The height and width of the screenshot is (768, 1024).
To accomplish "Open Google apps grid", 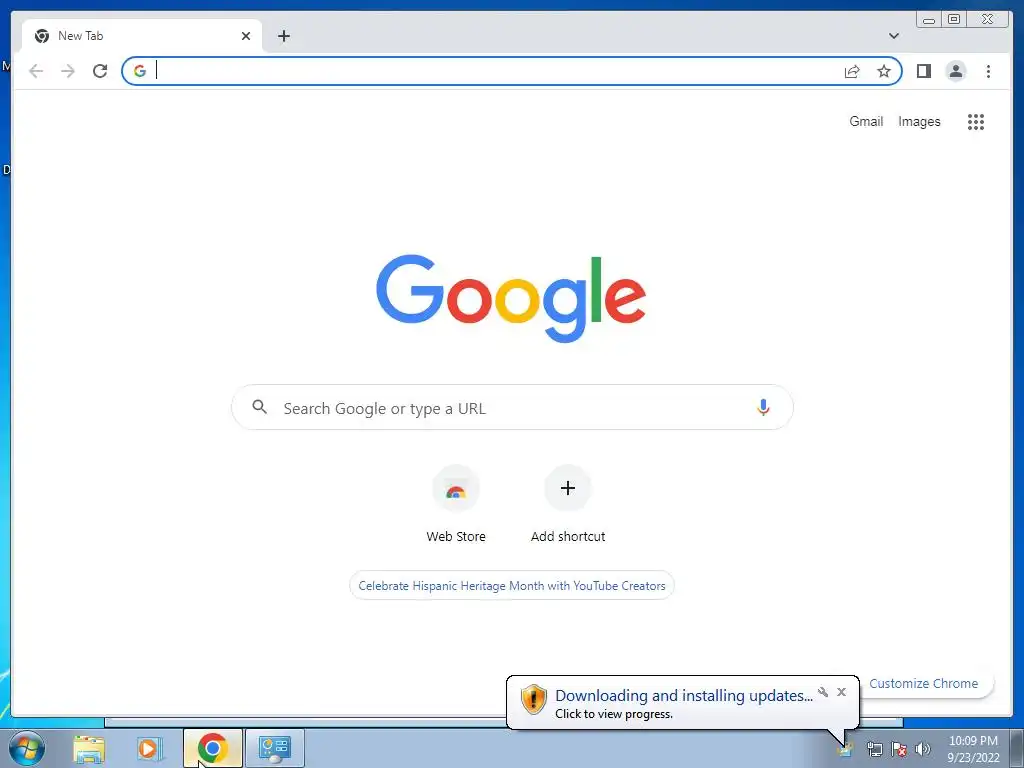I will (x=976, y=121).
